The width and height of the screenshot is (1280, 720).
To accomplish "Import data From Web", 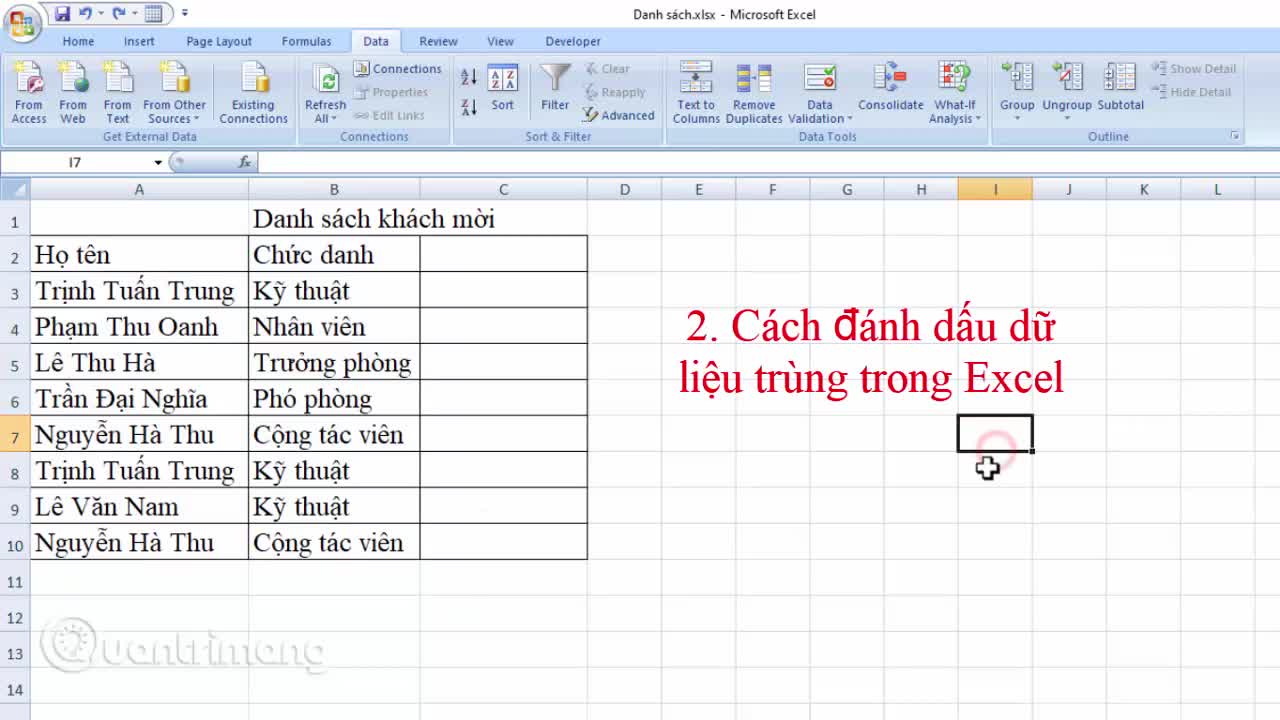I will pyautogui.click(x=73, y=93).
